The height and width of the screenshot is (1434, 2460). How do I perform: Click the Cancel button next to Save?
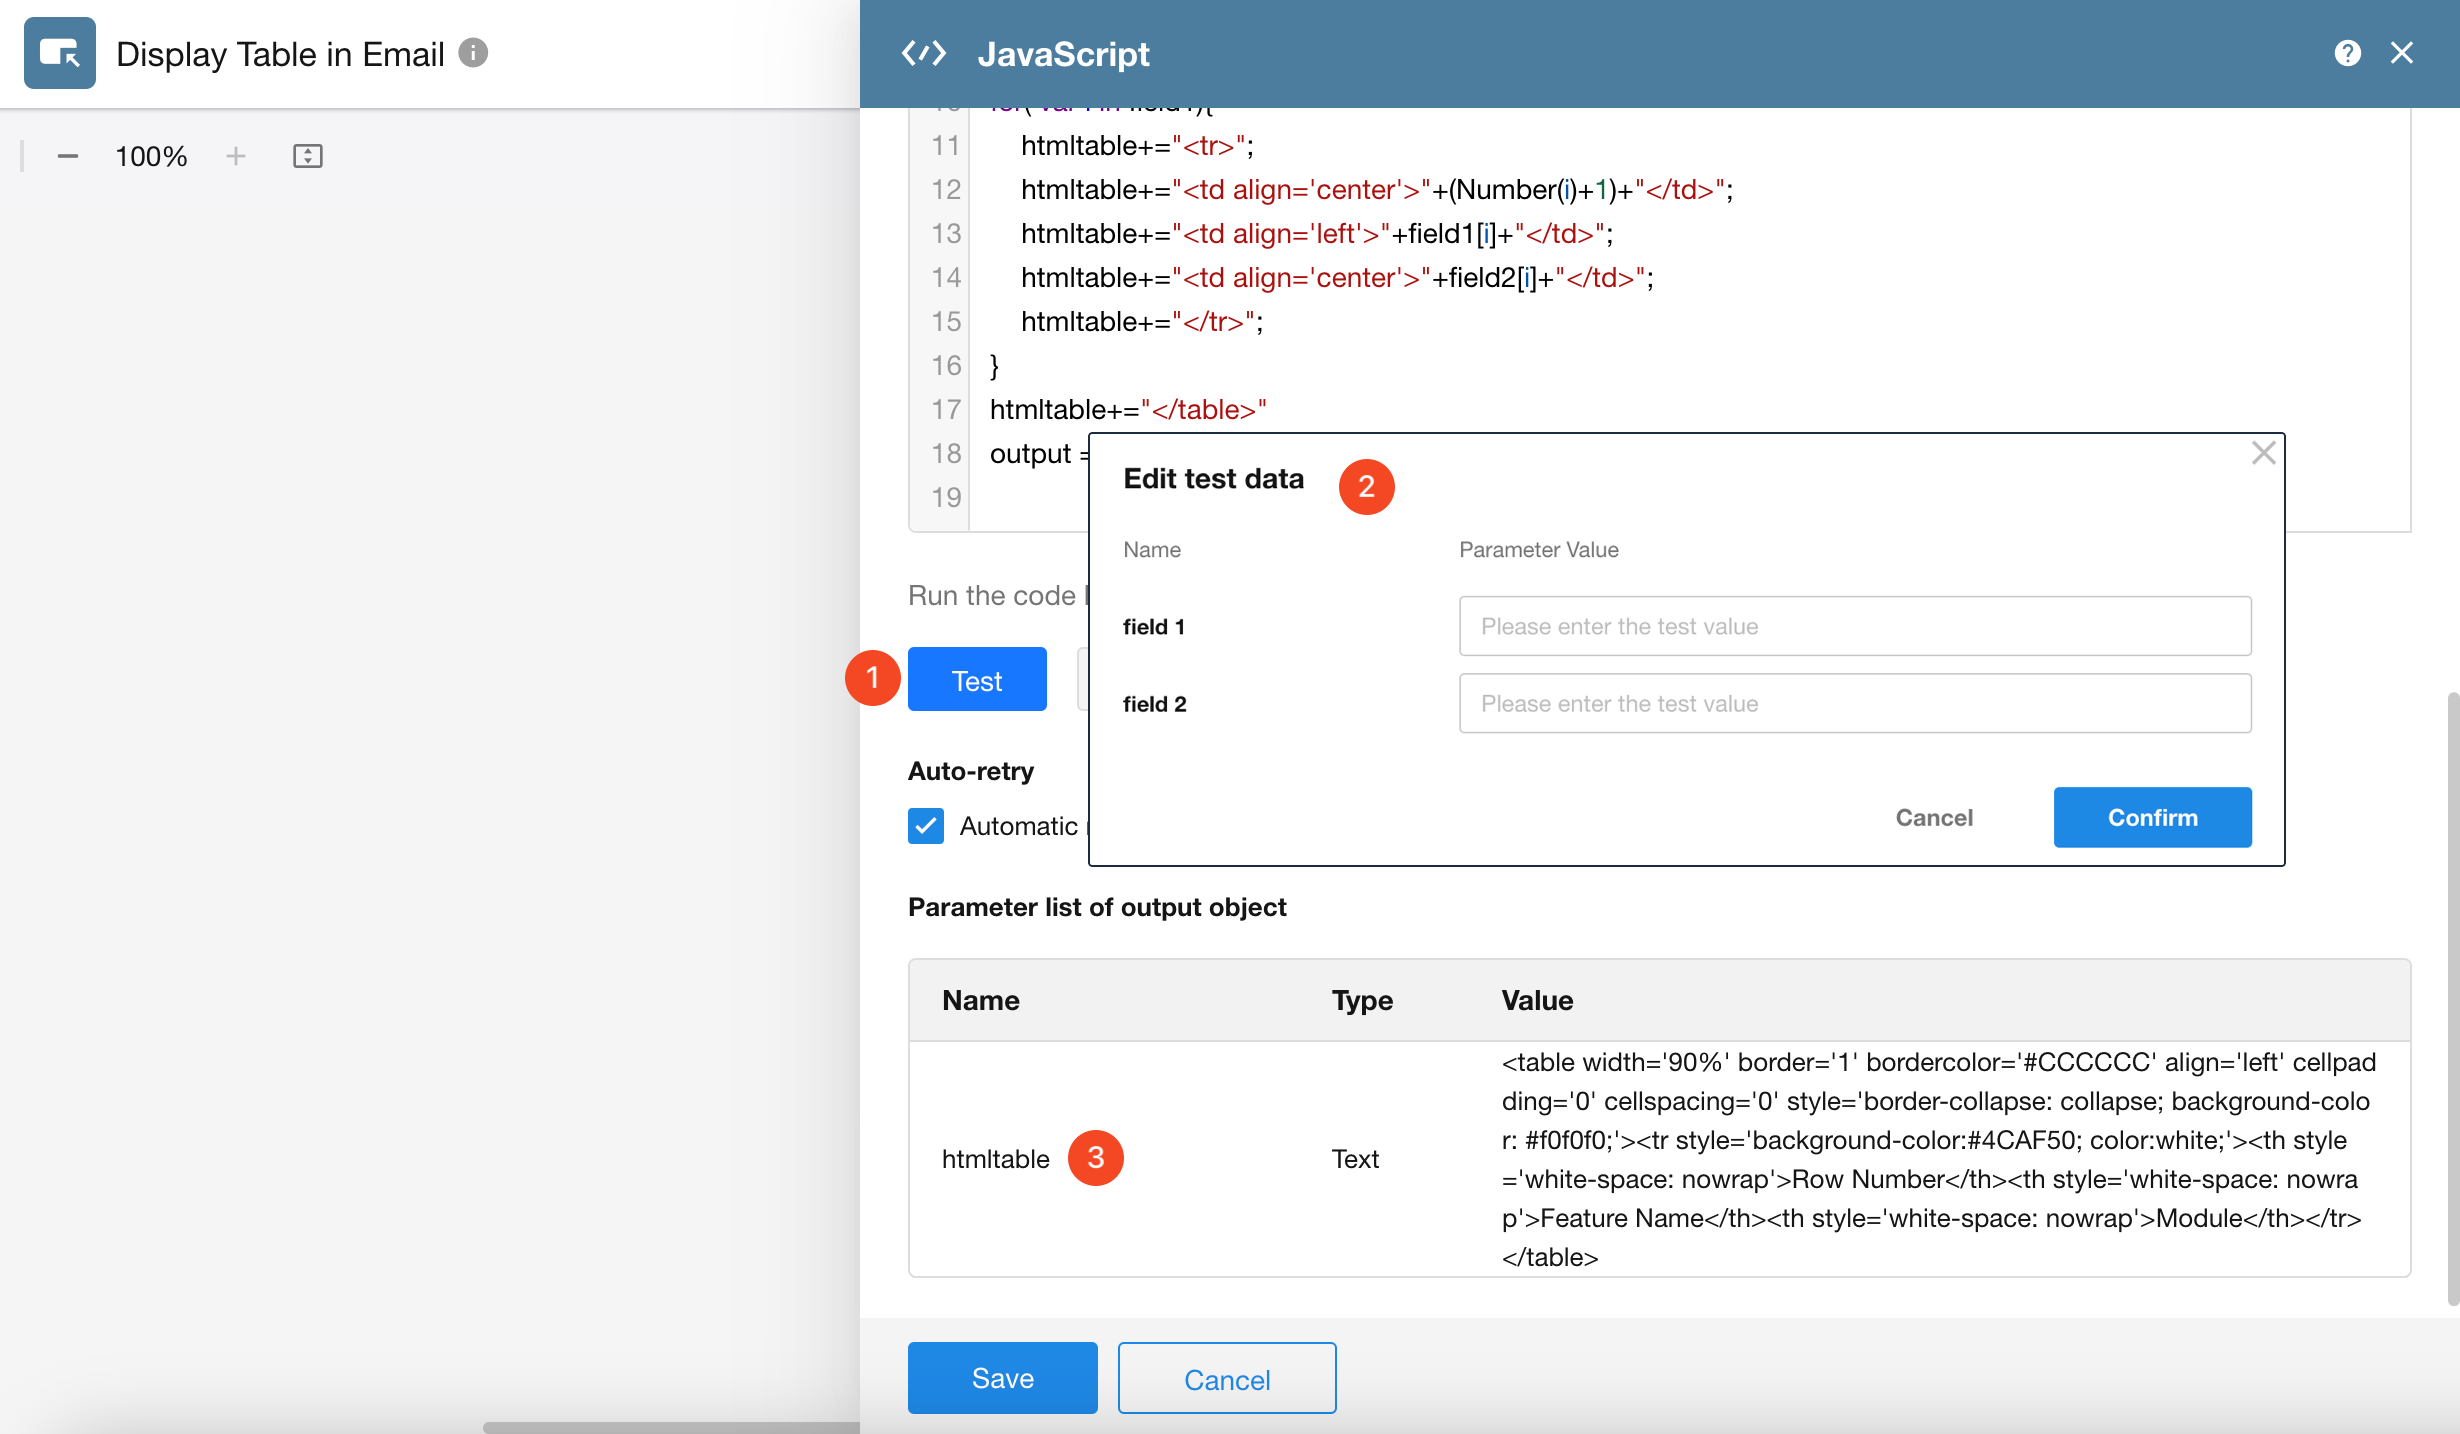pyautogui.click(x=1227, y=1378)
